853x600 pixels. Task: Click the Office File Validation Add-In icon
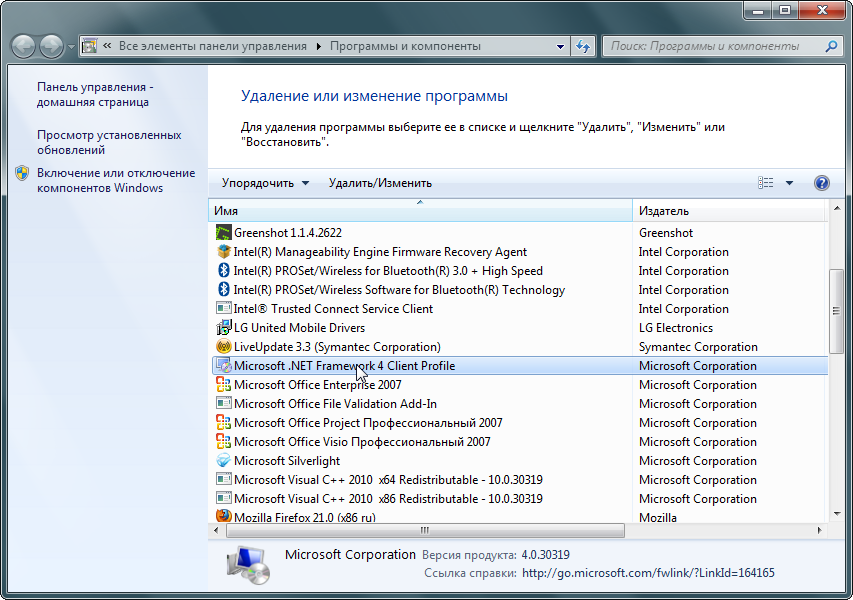(224, 404)
